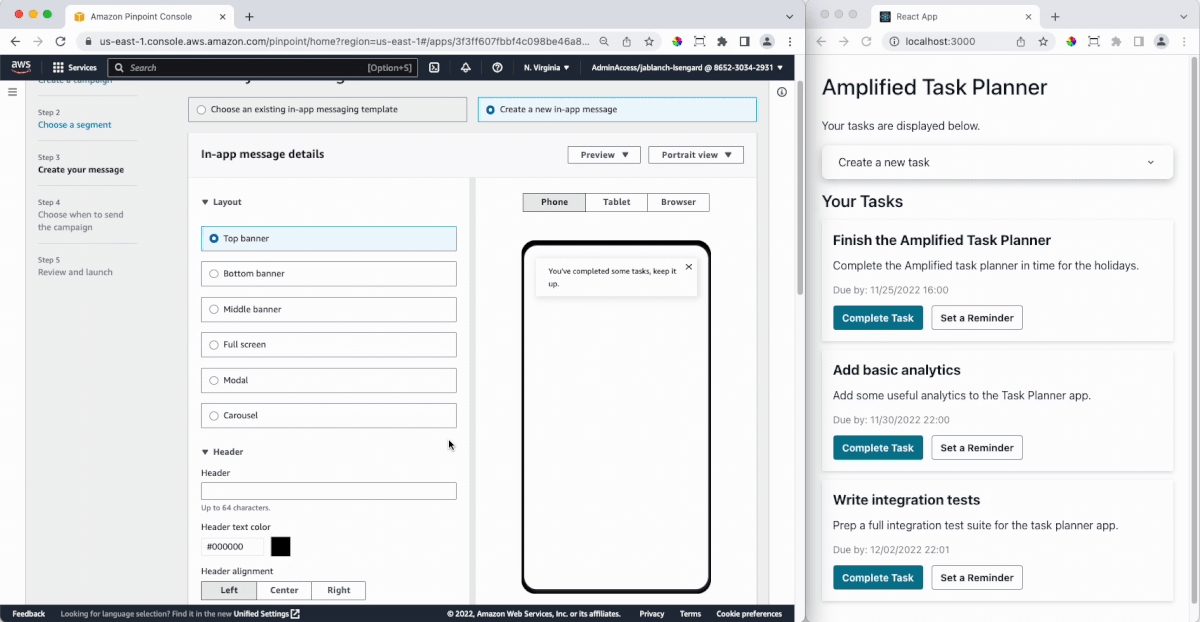Set header alignment to Right
This screenshot has width=1200, height=622.
coord(339,590)
